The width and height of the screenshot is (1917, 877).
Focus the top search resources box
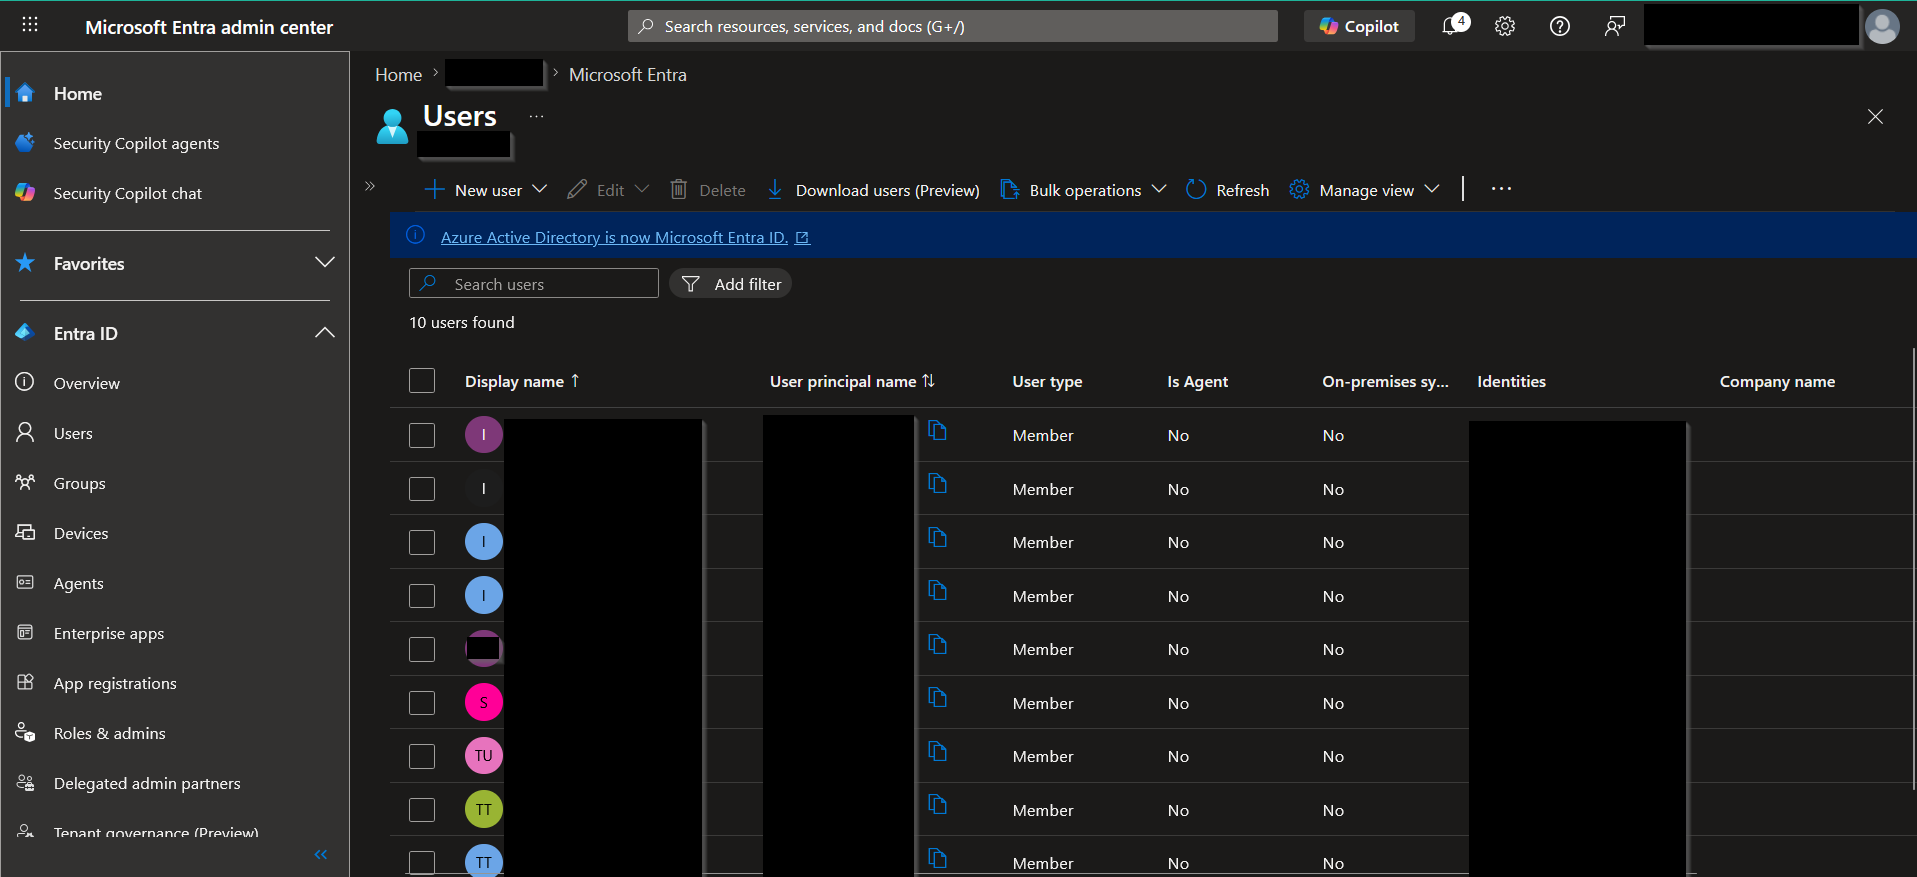[x=952, y=26]
